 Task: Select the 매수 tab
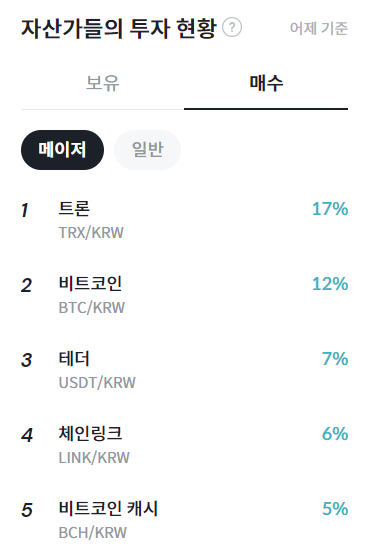point(266,83)
